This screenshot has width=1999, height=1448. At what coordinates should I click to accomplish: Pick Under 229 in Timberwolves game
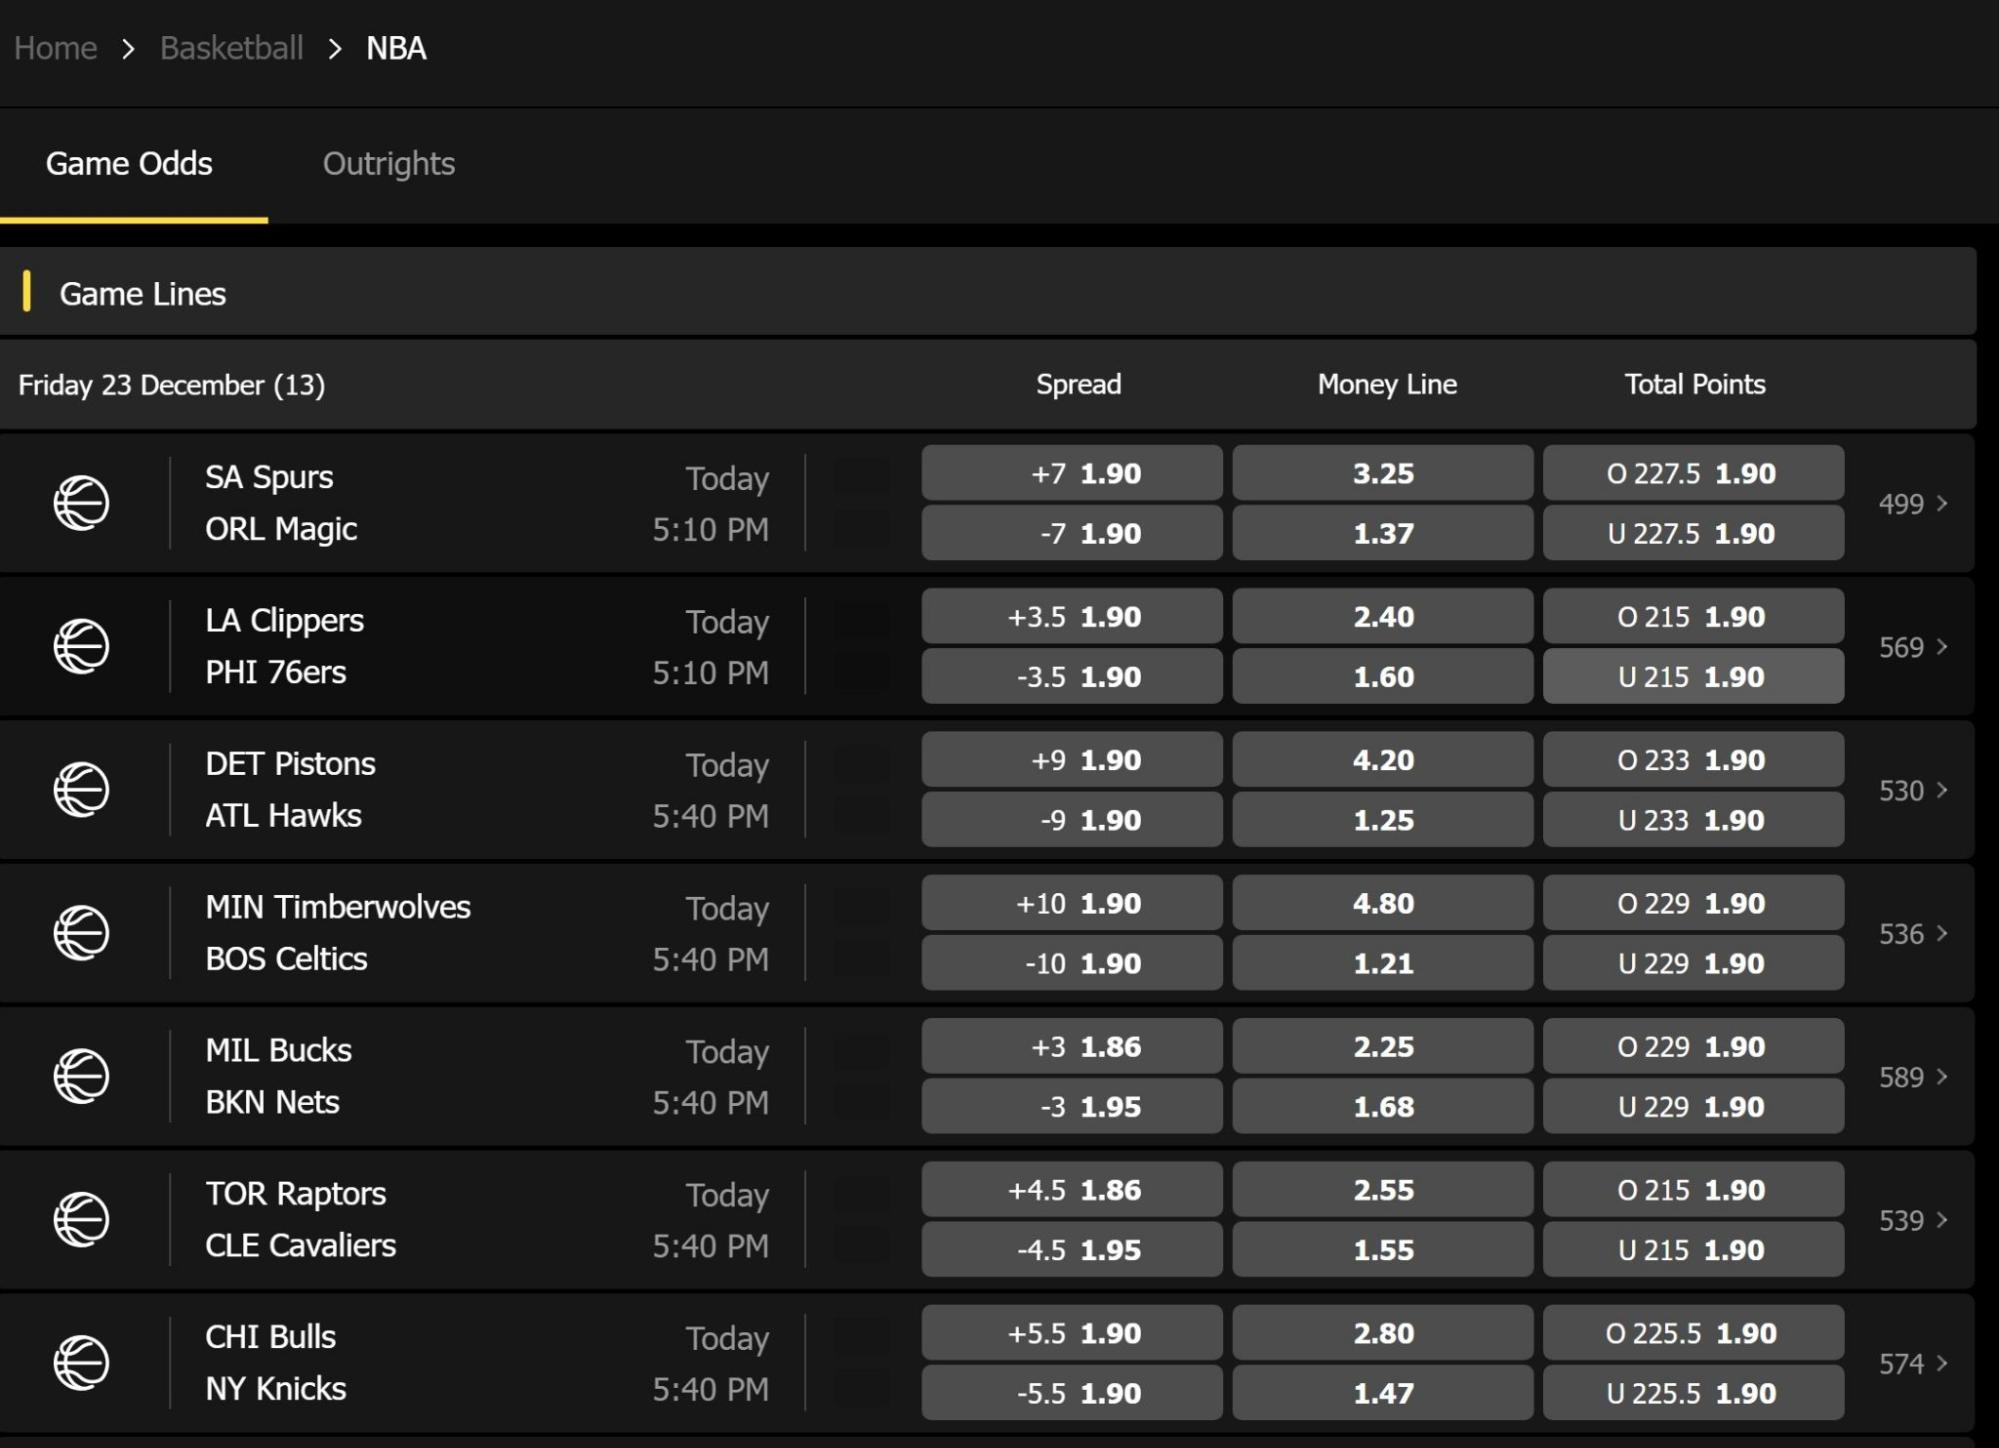[x=1693, y=963]
